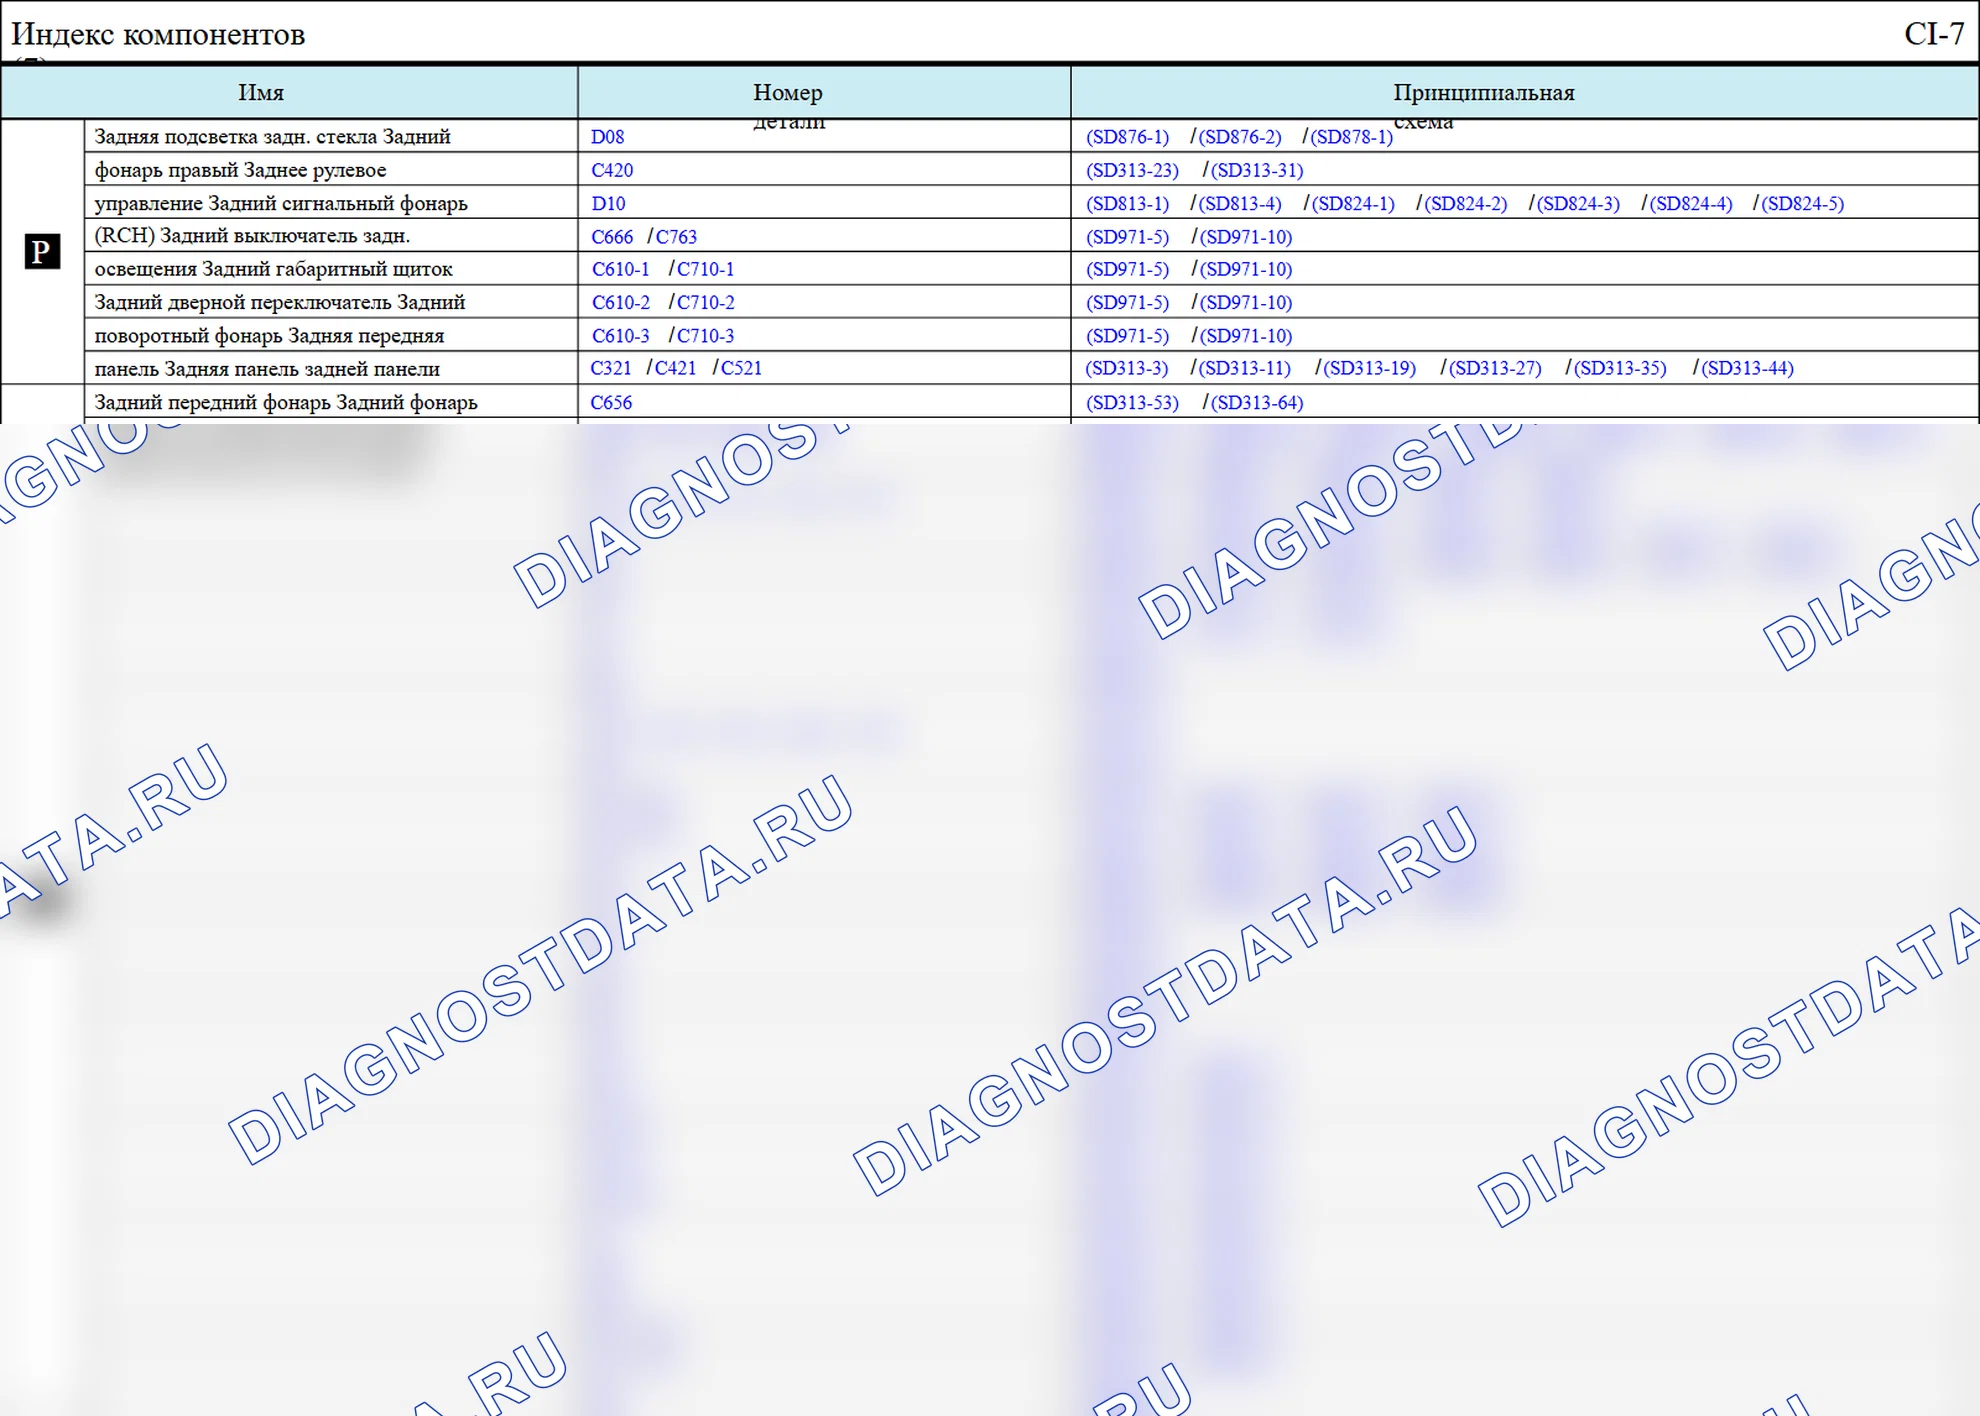Open part number link C321
1980x1416 pixels.
[x=611, y=368]
